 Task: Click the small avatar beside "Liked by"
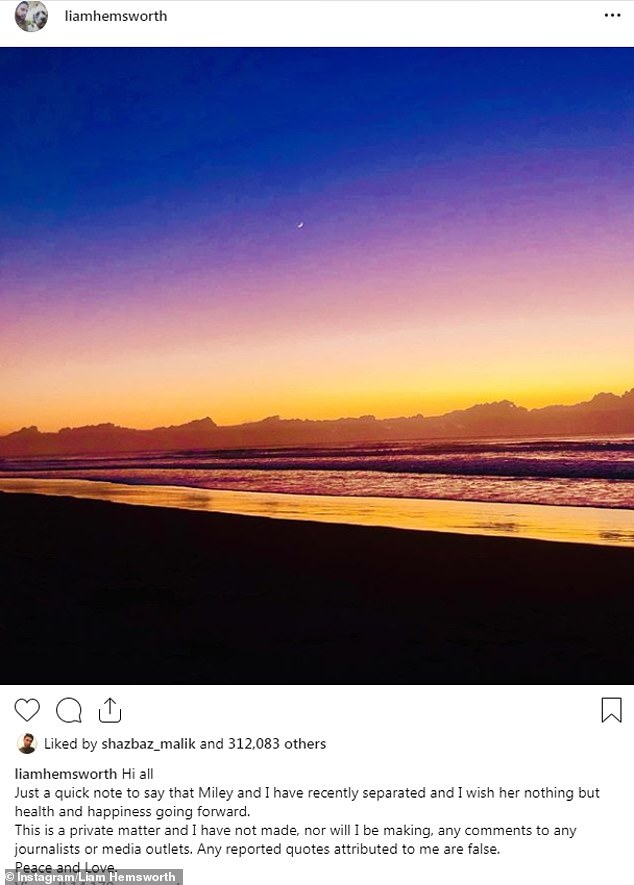(27, 744)
